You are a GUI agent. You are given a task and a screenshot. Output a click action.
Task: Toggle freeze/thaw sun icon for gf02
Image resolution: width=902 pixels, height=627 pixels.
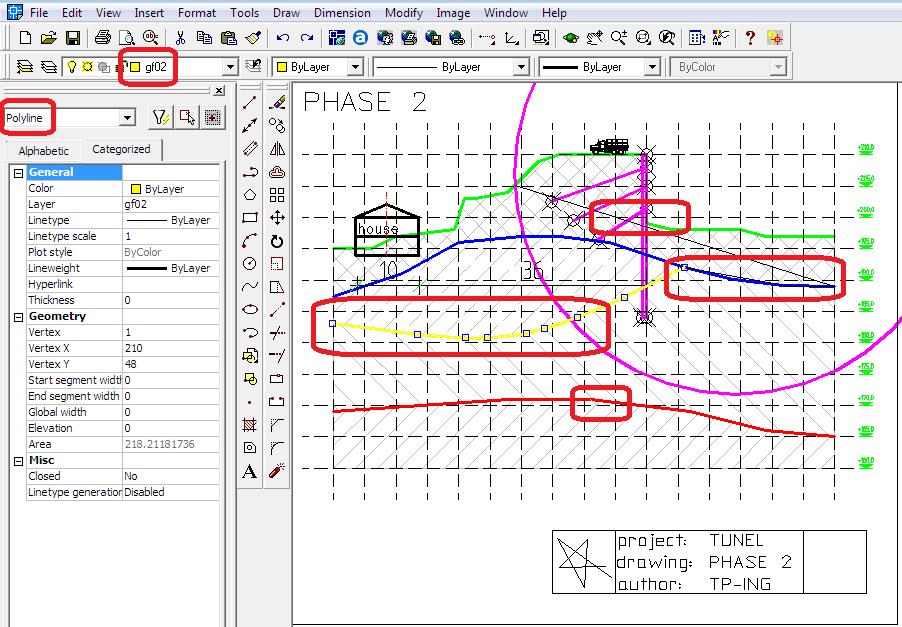tap(87, 67)
